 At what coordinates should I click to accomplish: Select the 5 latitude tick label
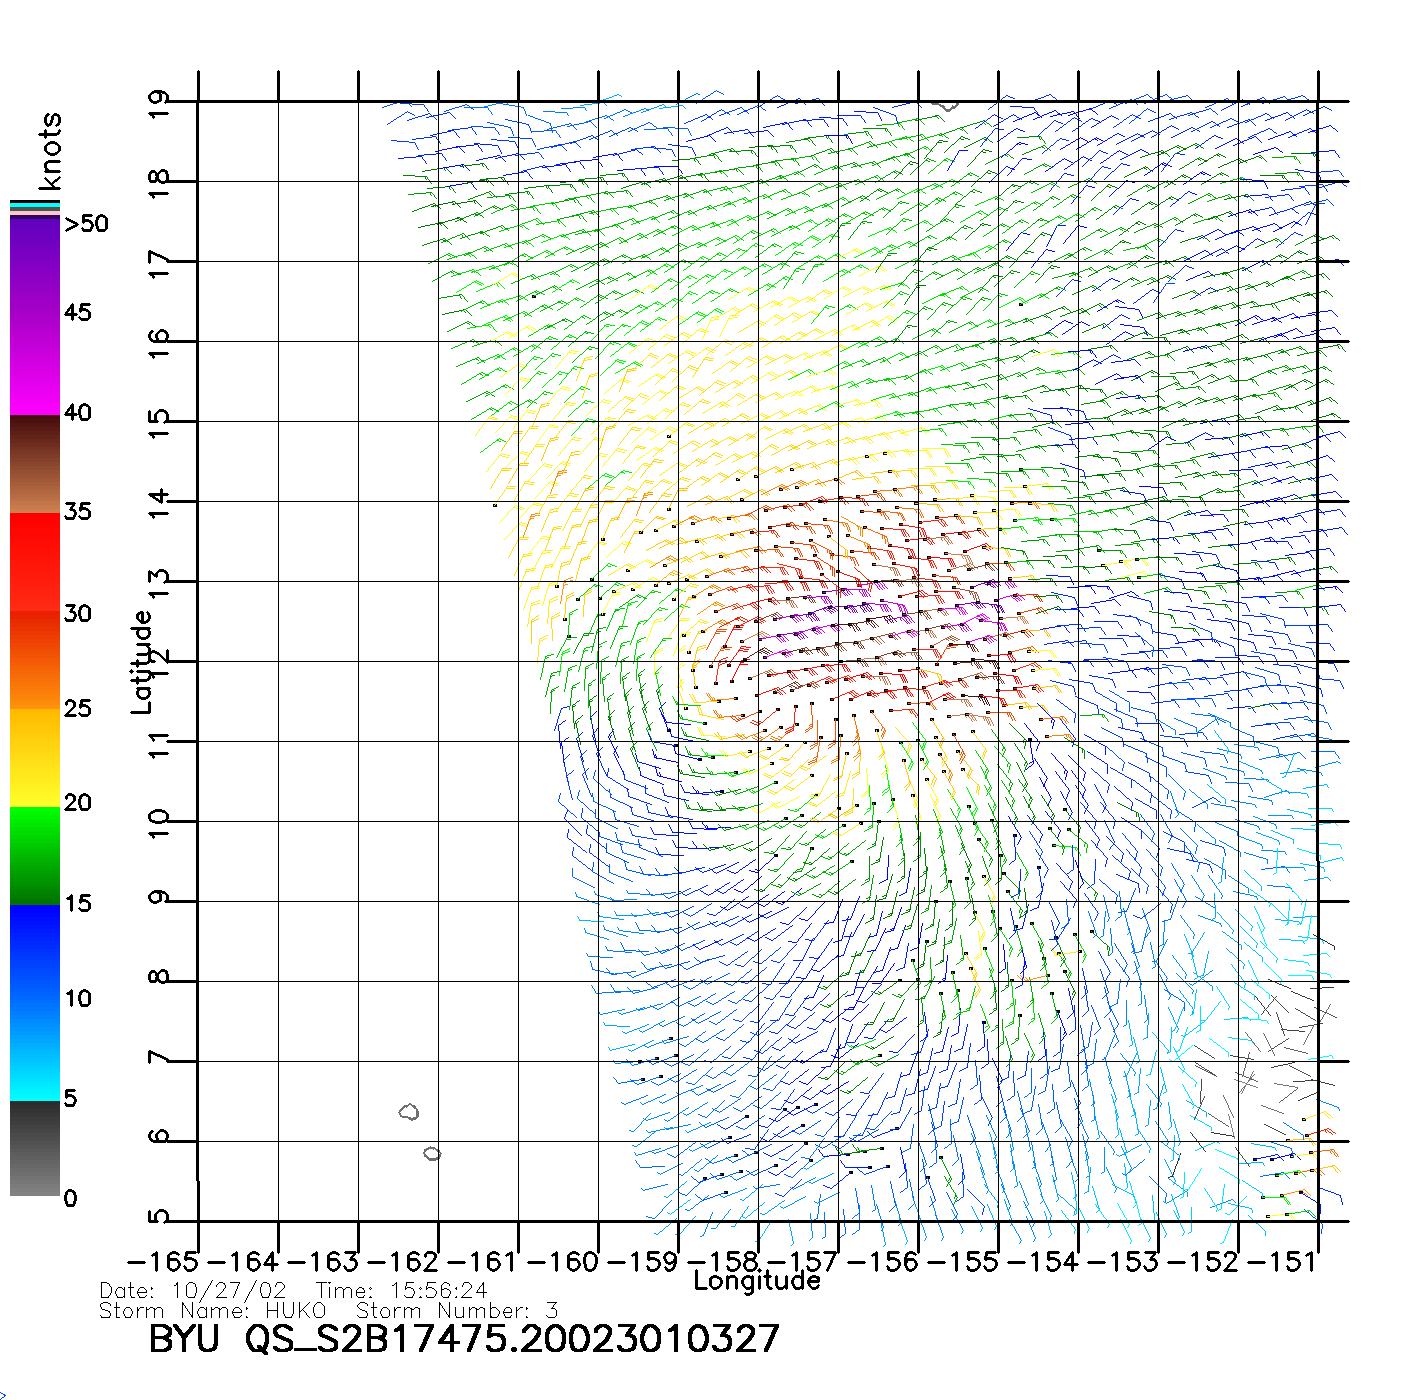click(x=159, y=1217)
